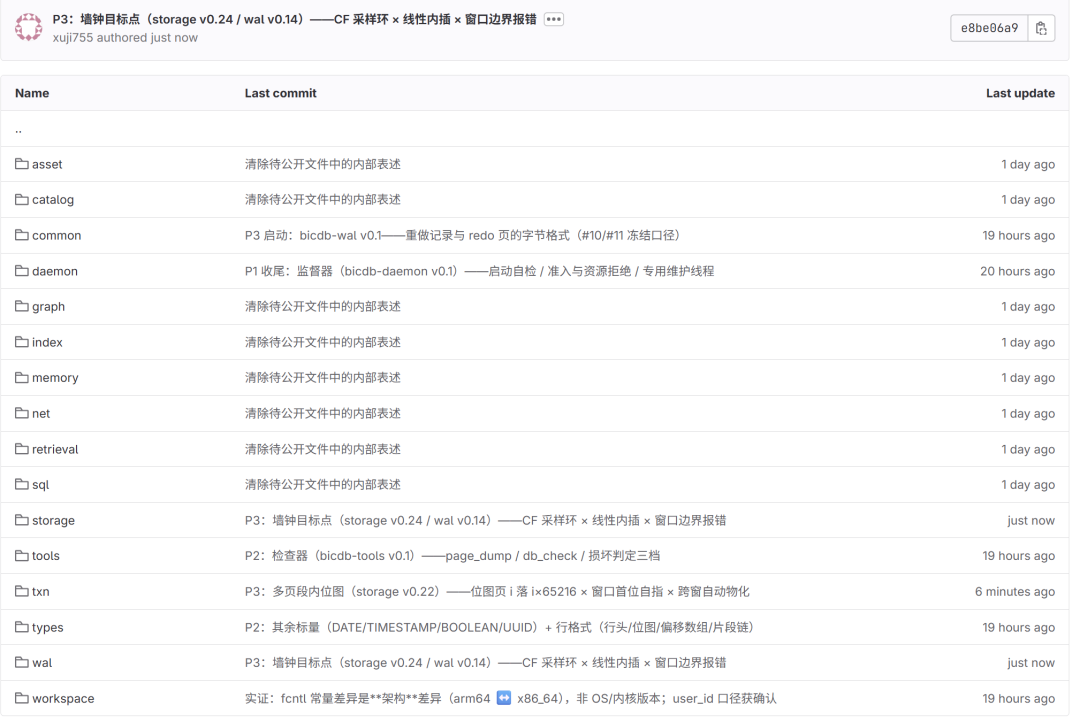Open the txn directory name
The height and width of the screenshot is (722, 1080).
point(41,592)
